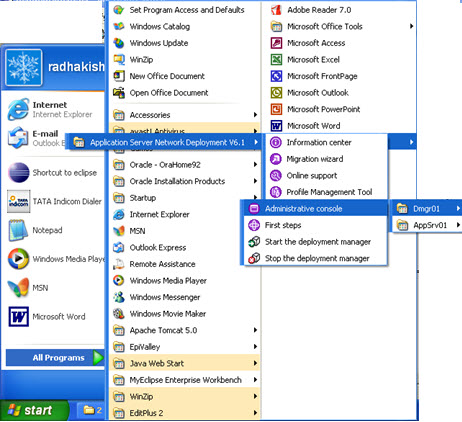Launch Windows Messenger icon

(x=119, y=297)
